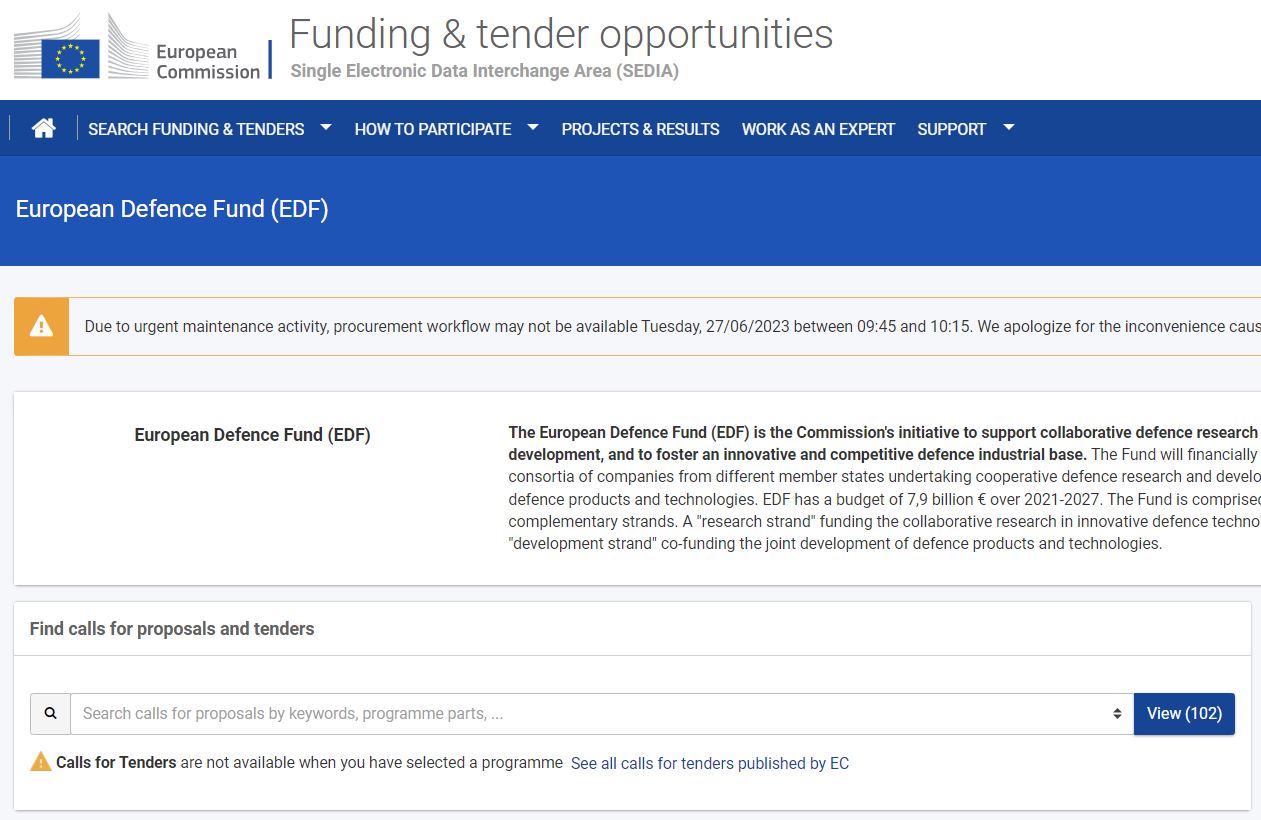Click the View (102) button
The height and width of the screenshot is (820, 1261).
pyautogui.click(x=1184, y=714)
